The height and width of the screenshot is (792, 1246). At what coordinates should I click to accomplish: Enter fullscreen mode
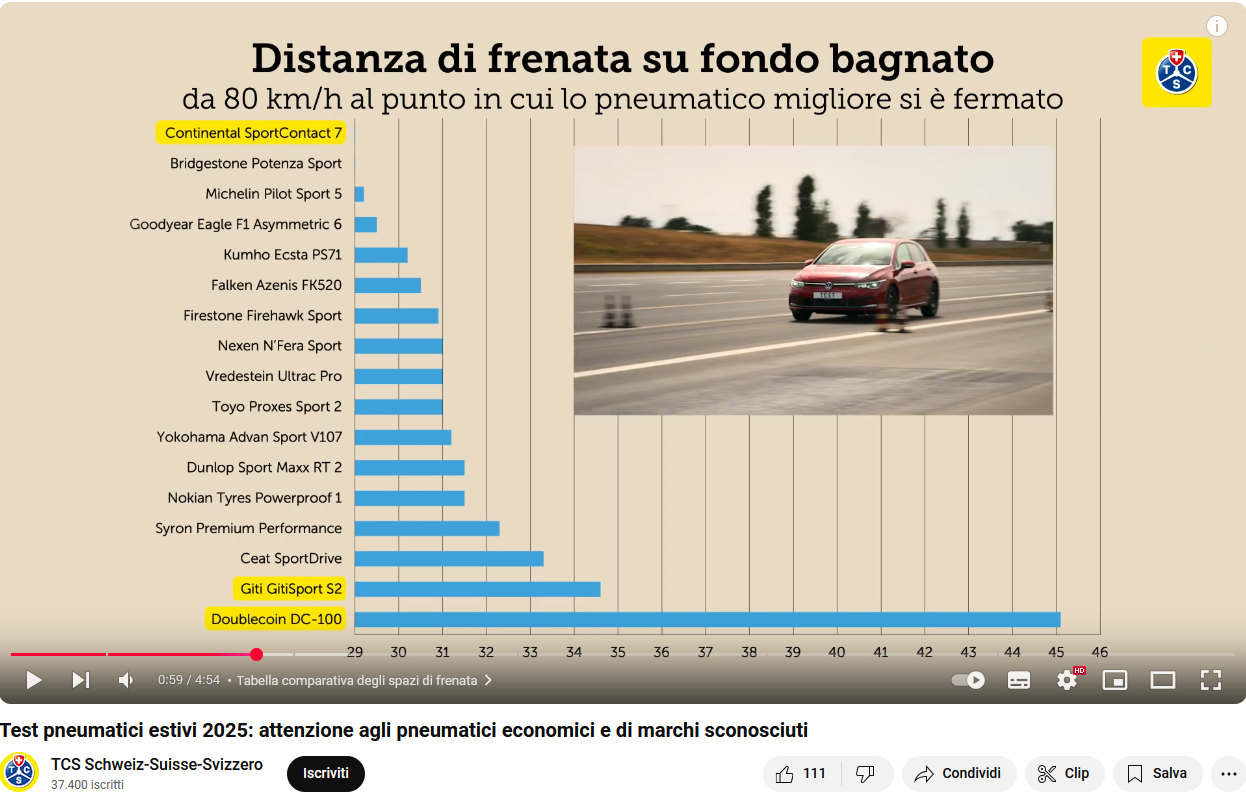(x=1211, y=680)
